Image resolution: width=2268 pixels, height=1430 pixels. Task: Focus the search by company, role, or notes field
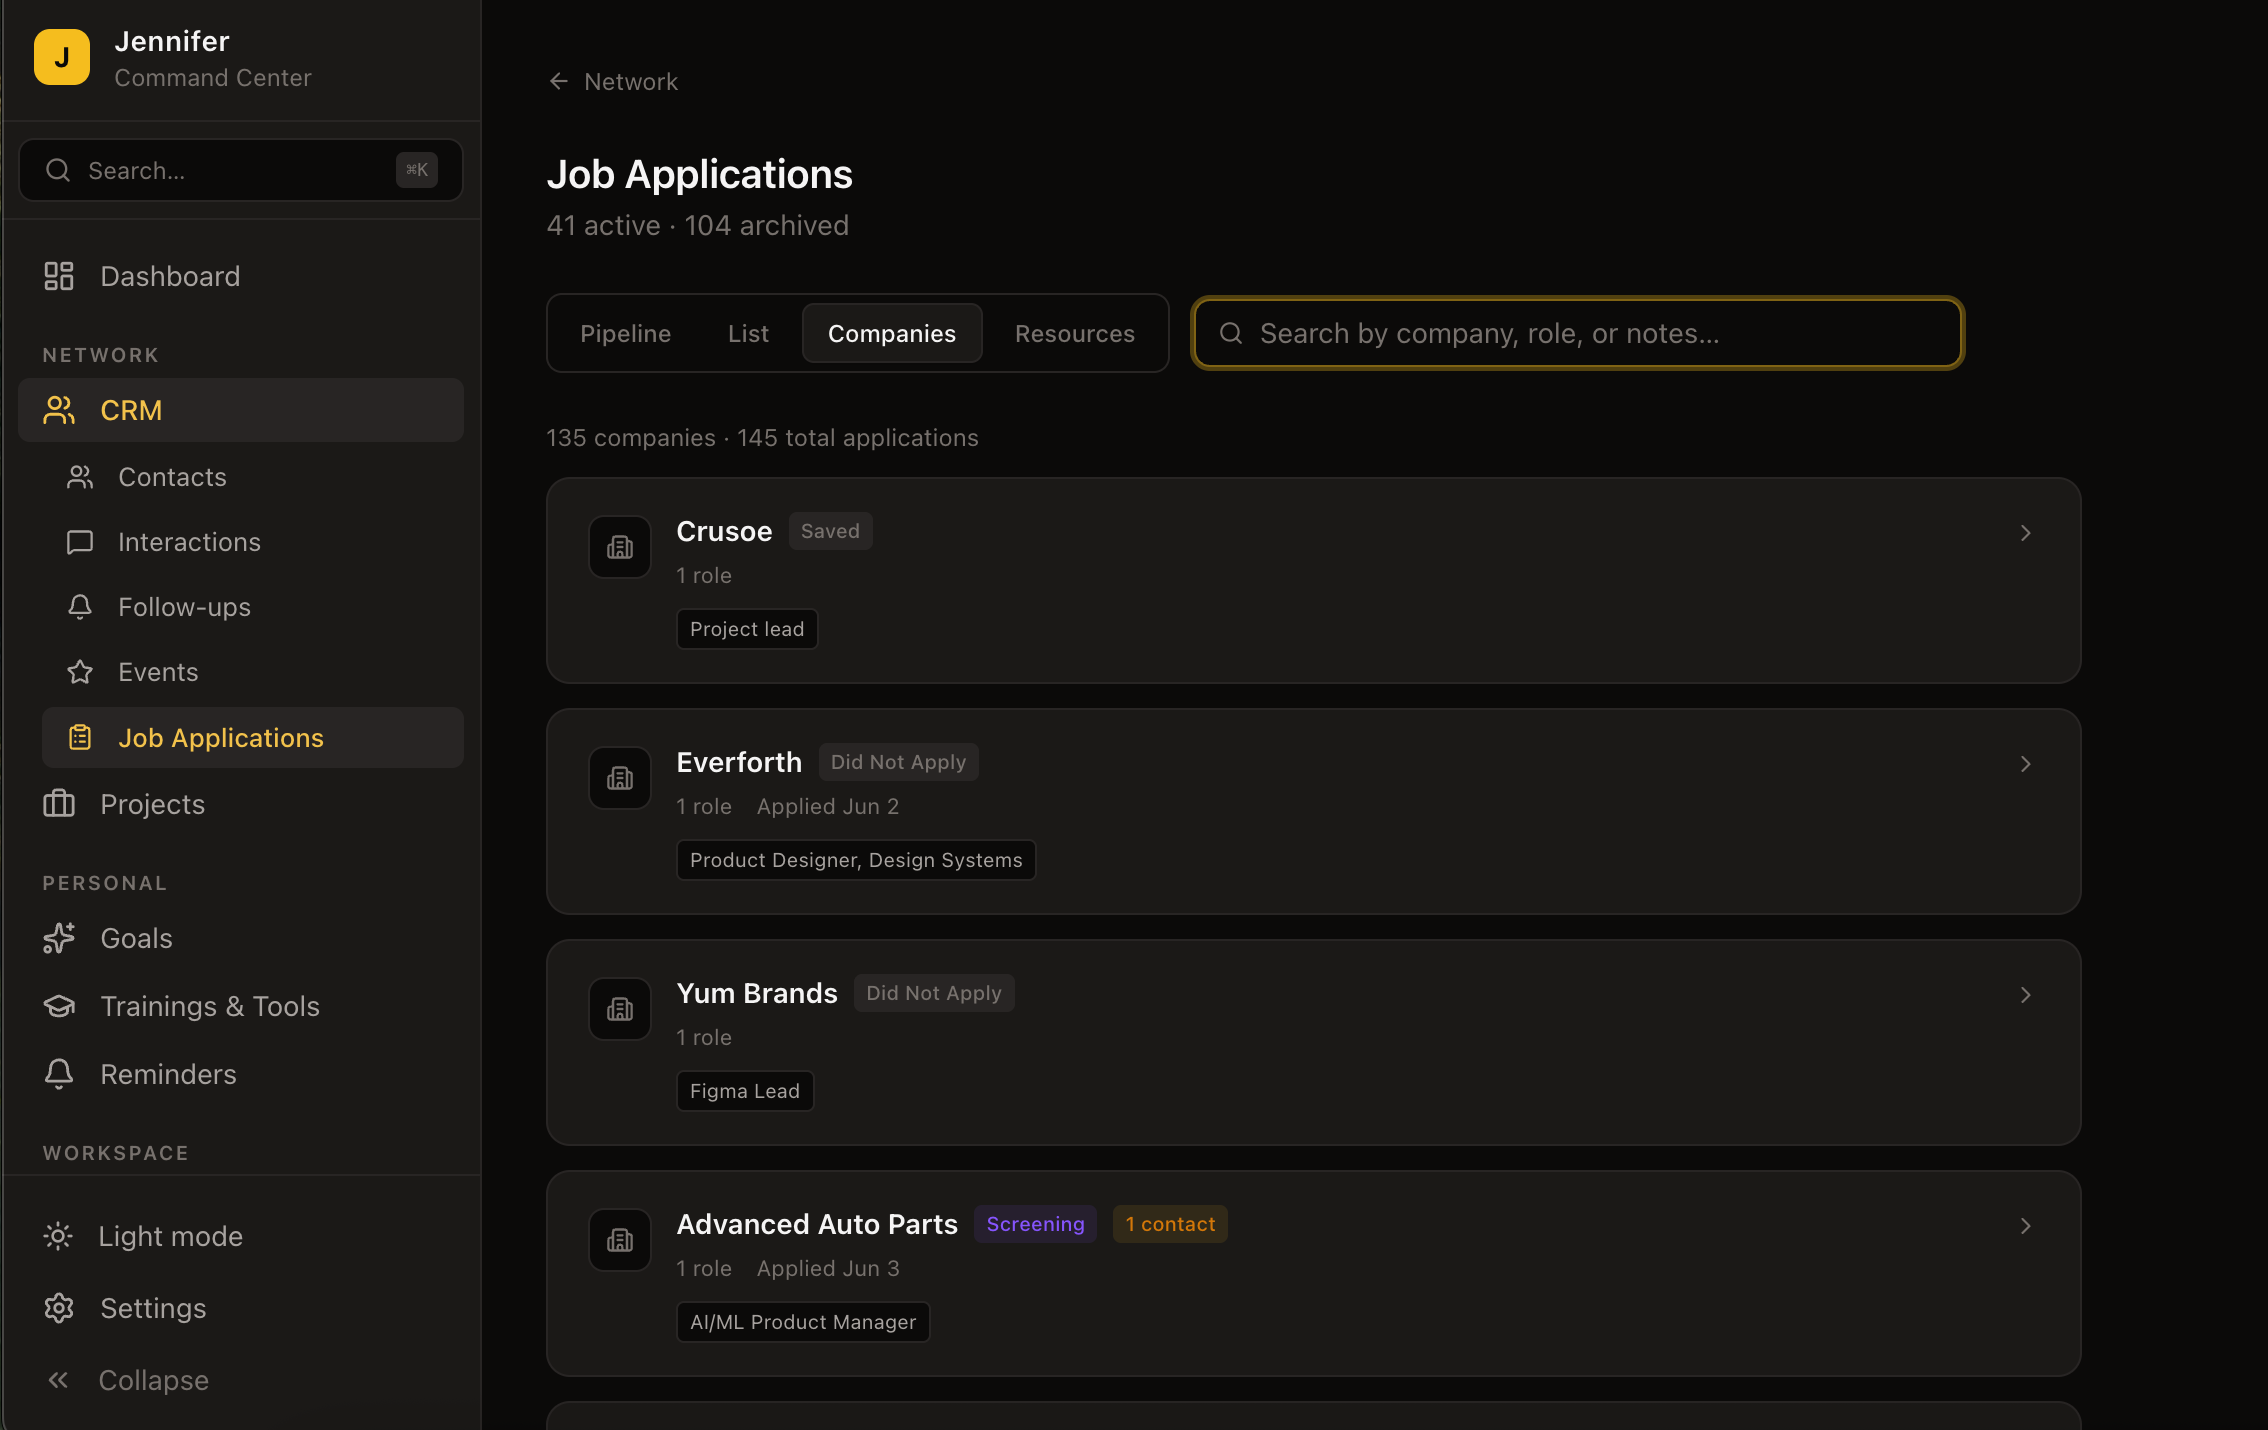point(1578,333)
